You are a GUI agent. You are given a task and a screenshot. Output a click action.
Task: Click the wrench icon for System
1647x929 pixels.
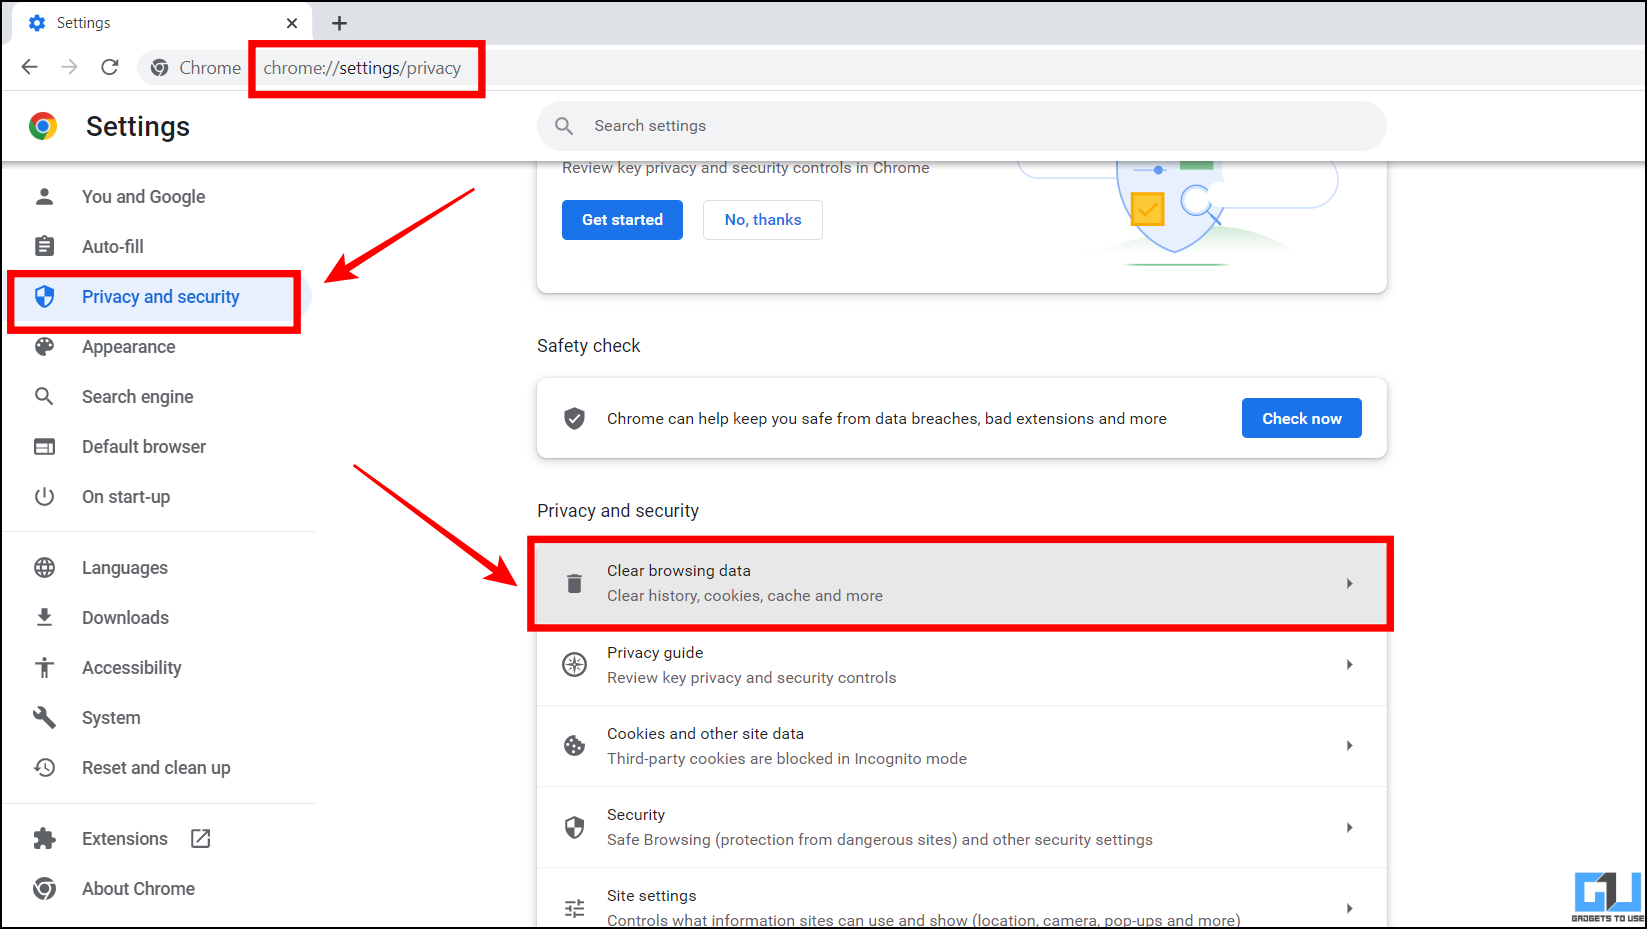44,717
